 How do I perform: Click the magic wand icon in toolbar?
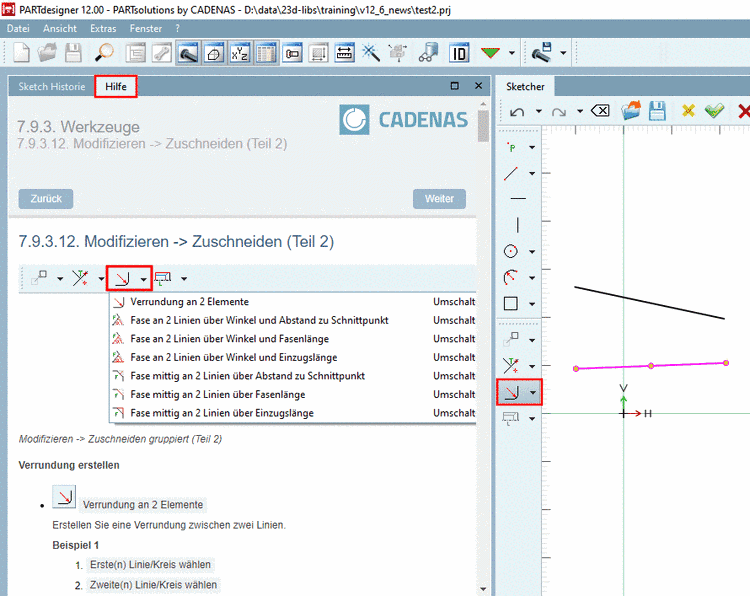point(370,53)
